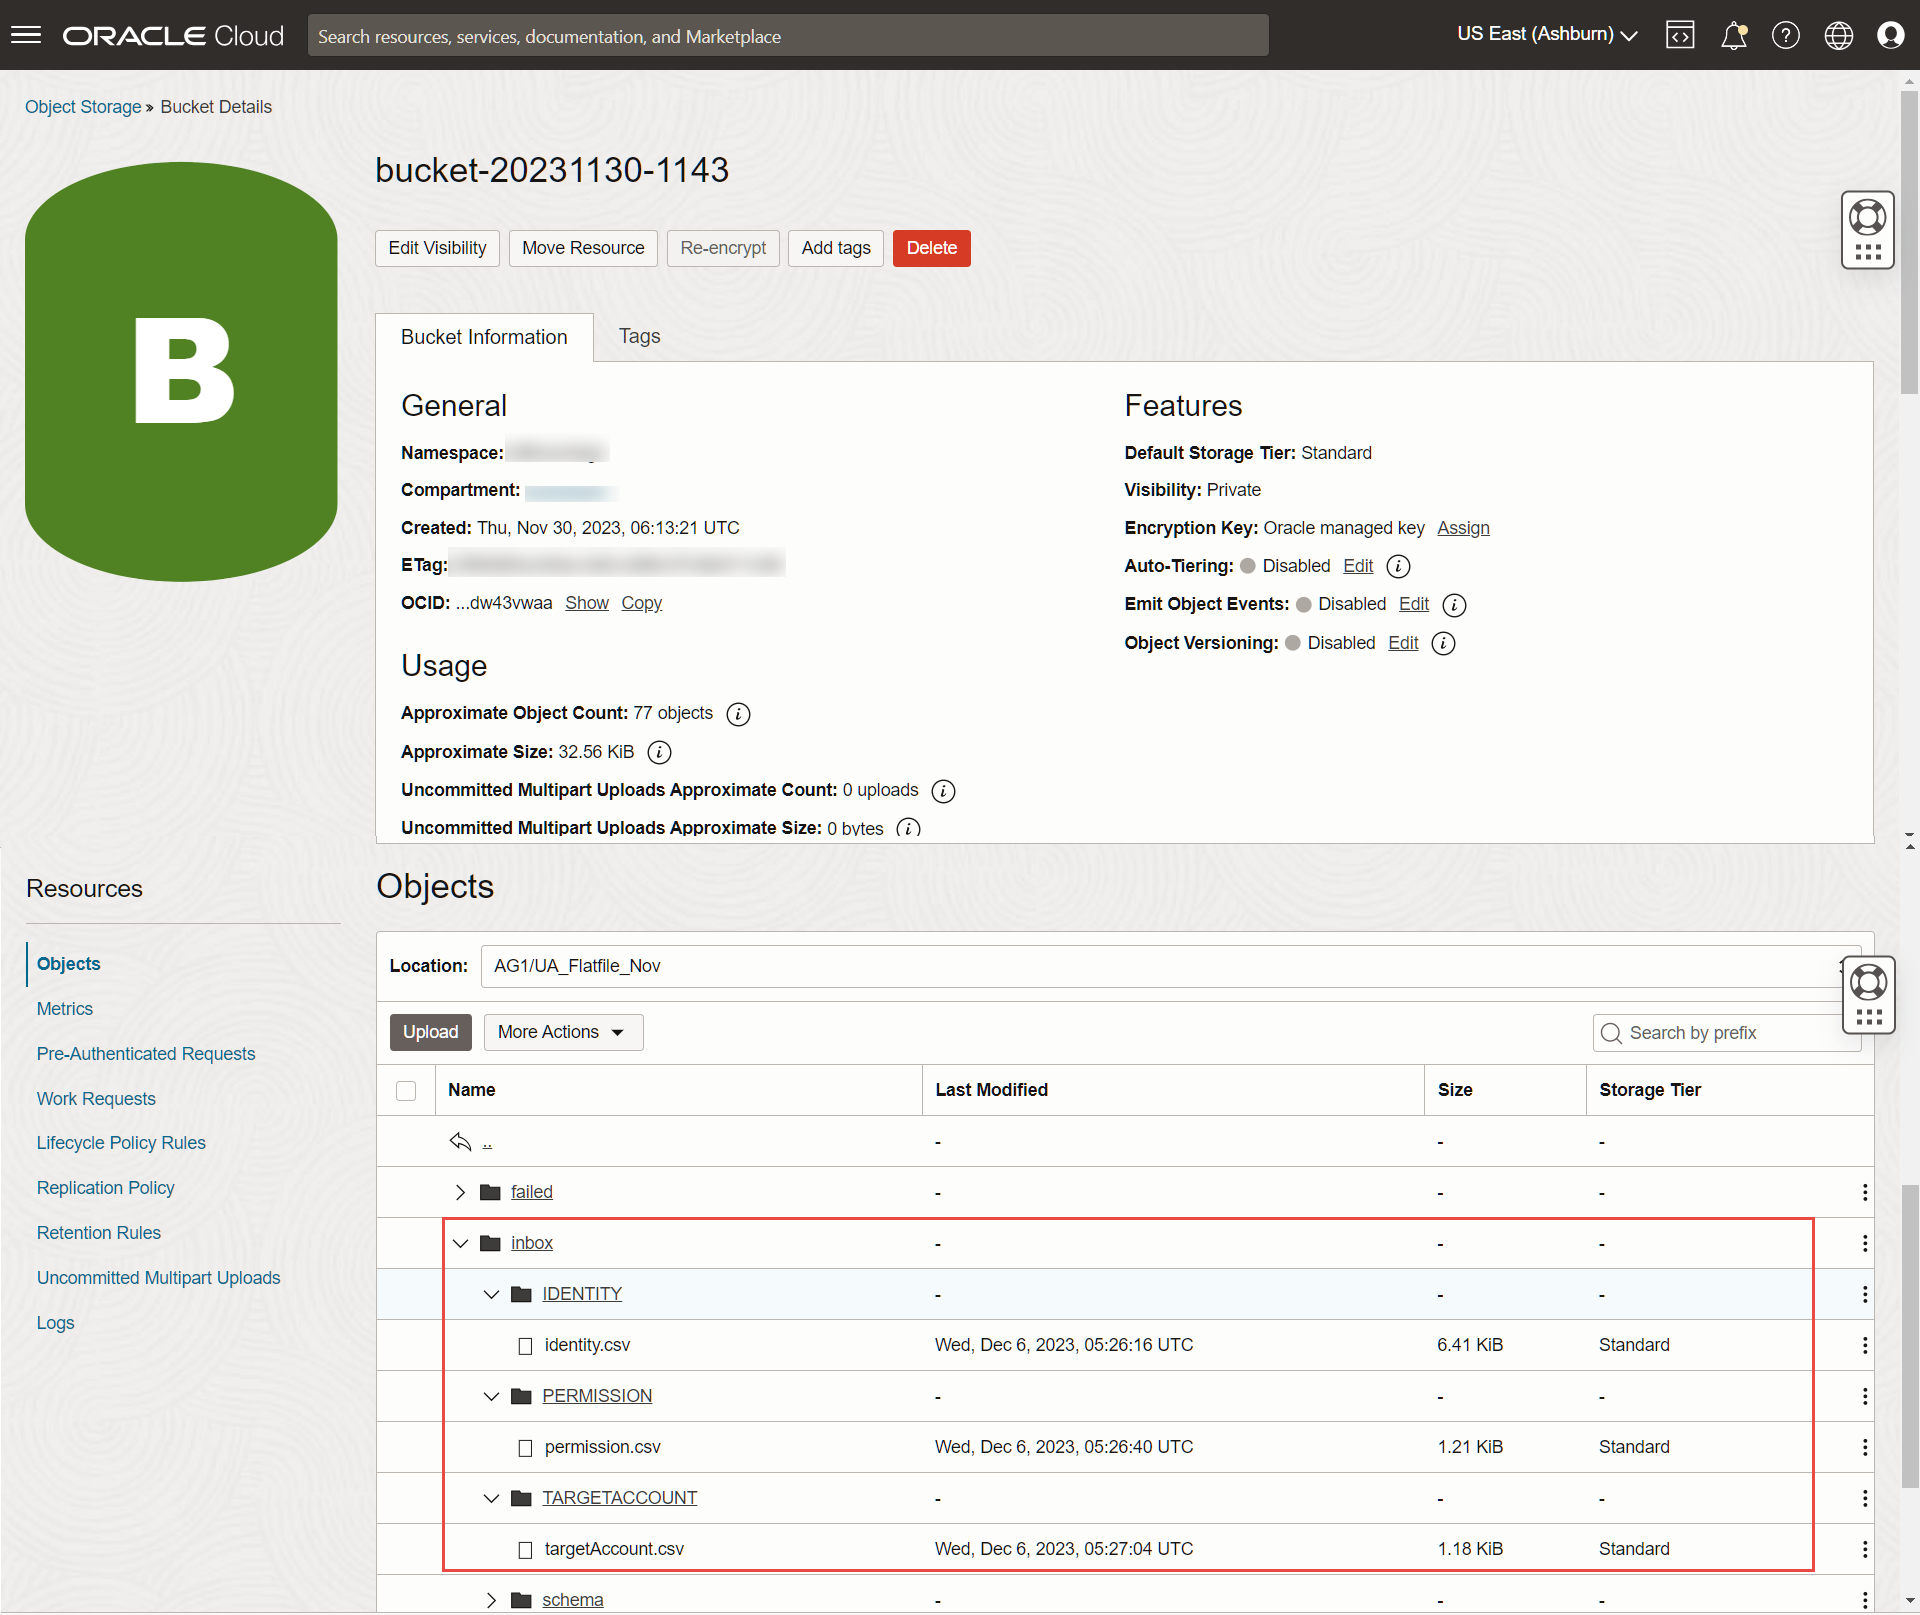Expand the failed folder
This screenshot has width=1920, height=1615.
tap(460, 1192)
